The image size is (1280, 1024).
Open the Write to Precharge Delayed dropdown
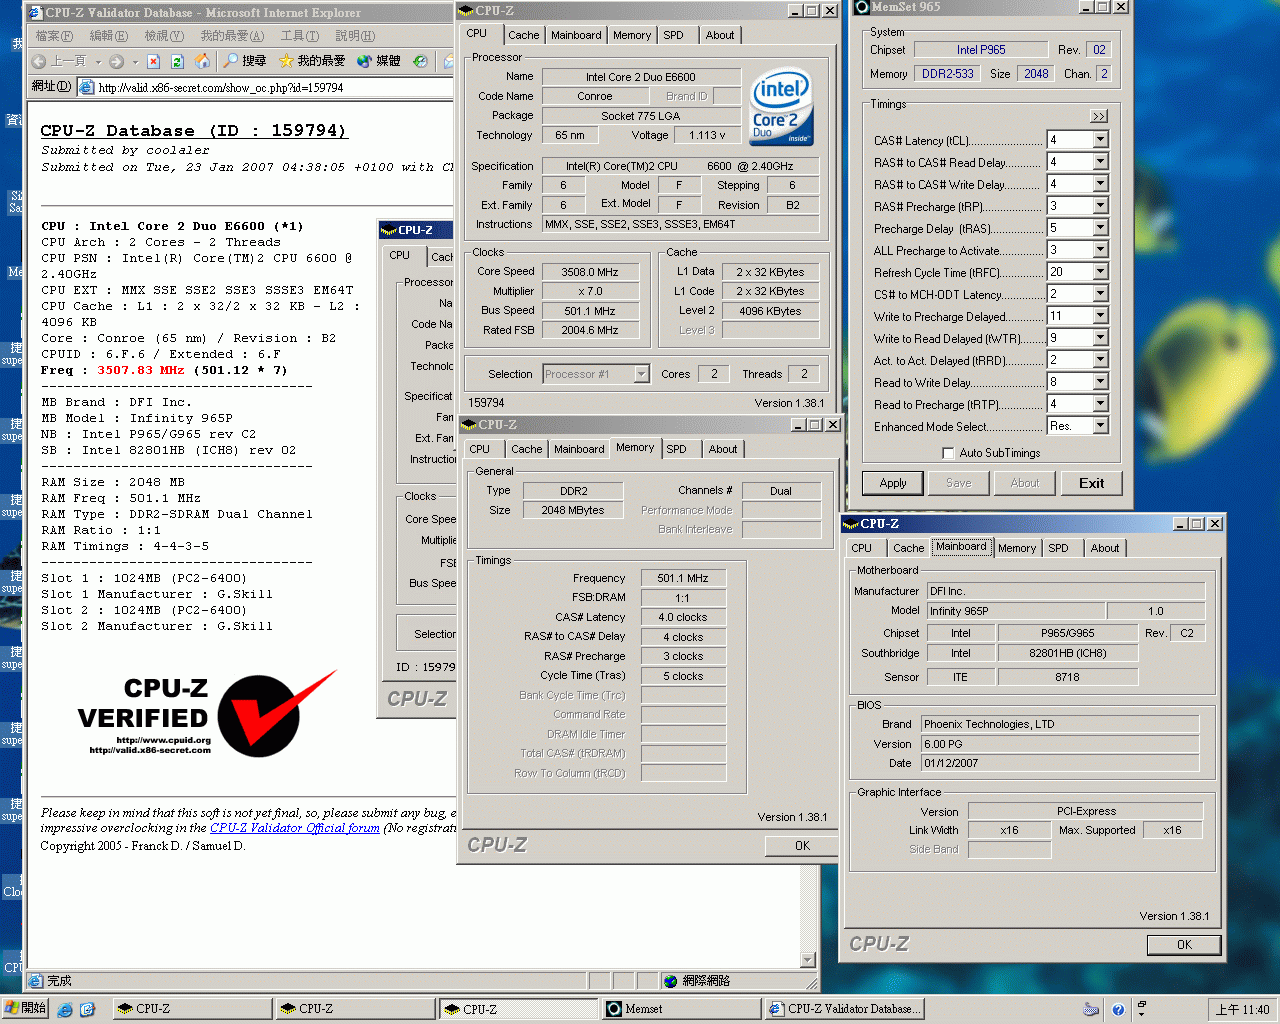click(1100, 315)
